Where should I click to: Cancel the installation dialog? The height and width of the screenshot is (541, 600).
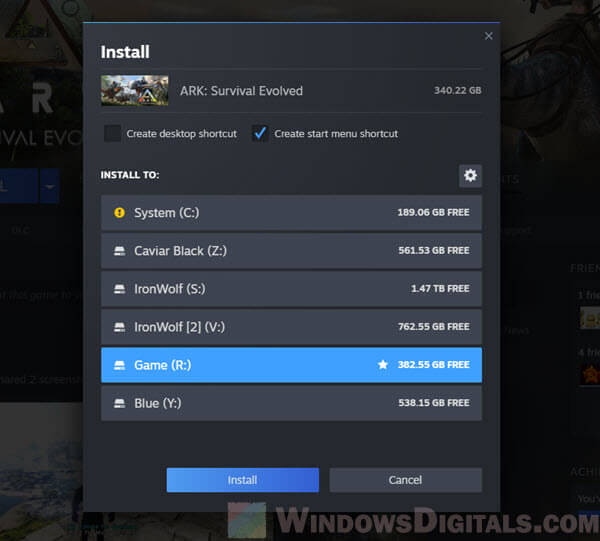(x=405, y=480)
